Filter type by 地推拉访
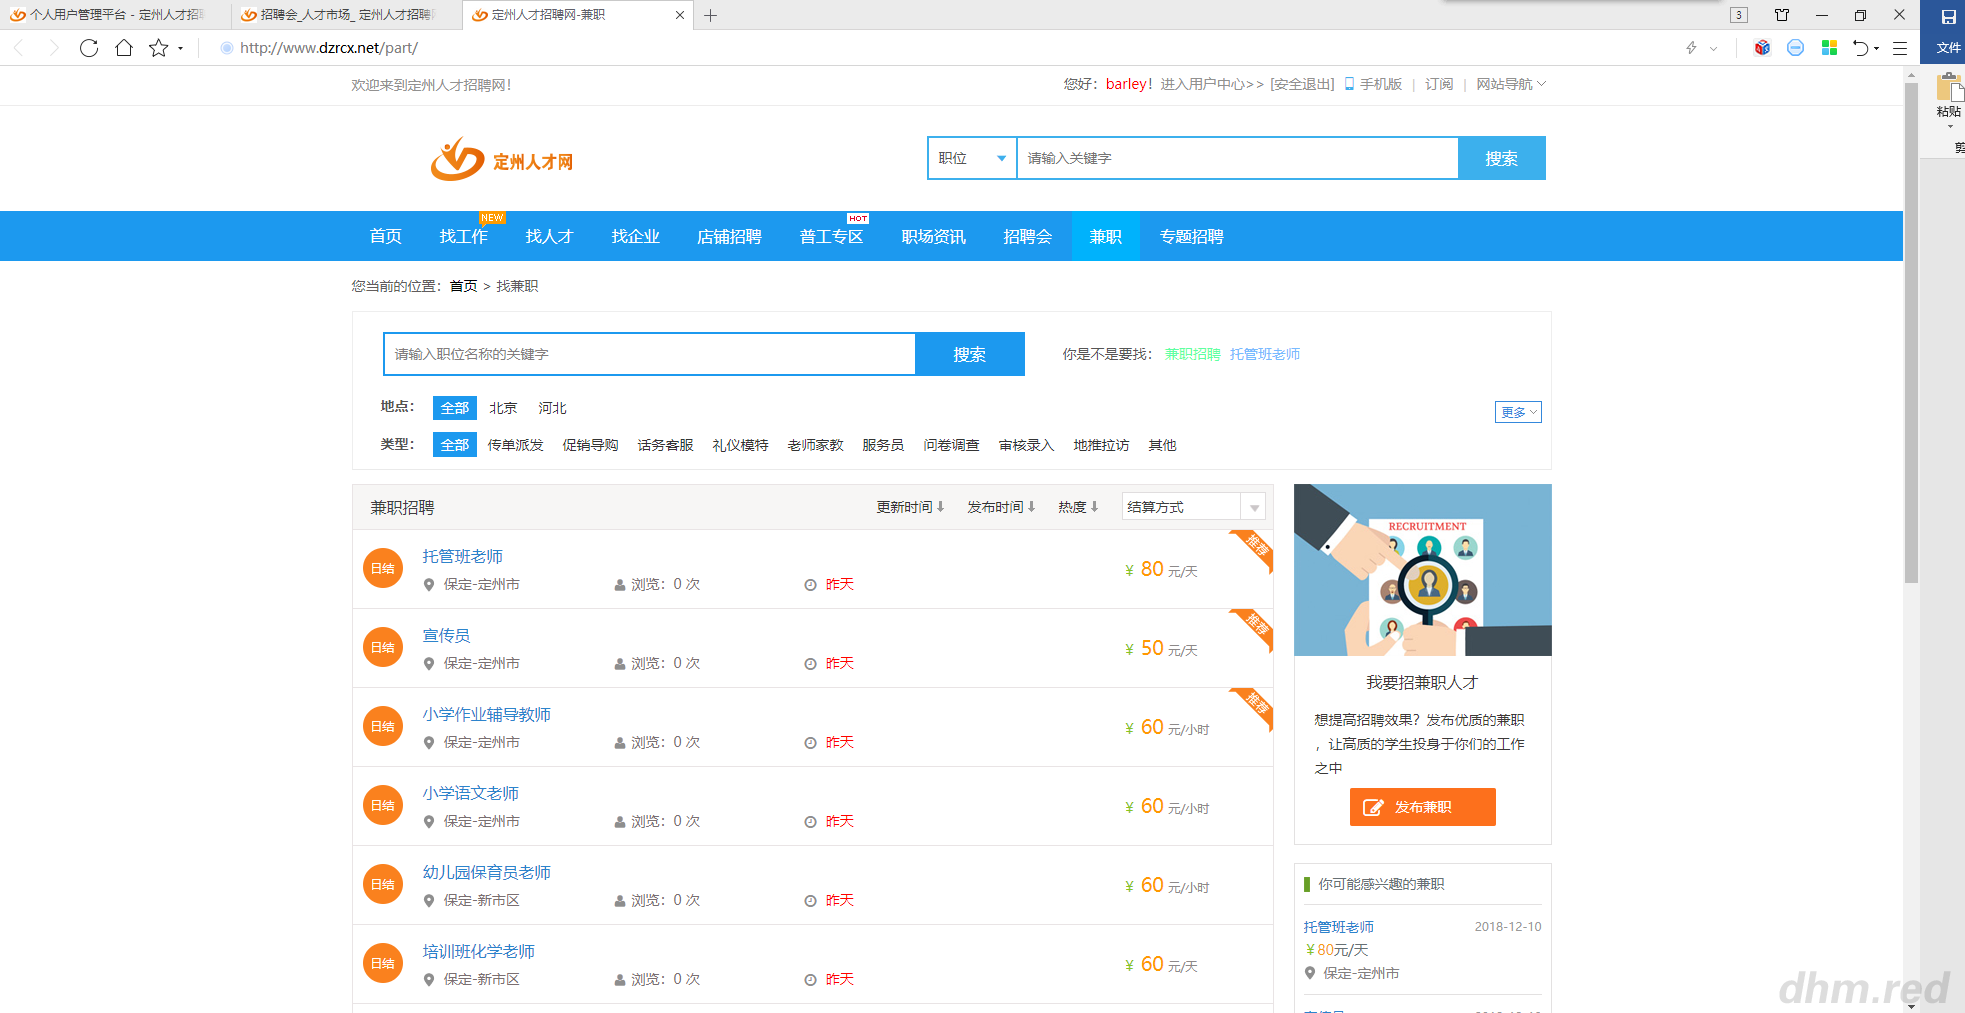The image size is (1965, 1013). [x=1102, y=445]
